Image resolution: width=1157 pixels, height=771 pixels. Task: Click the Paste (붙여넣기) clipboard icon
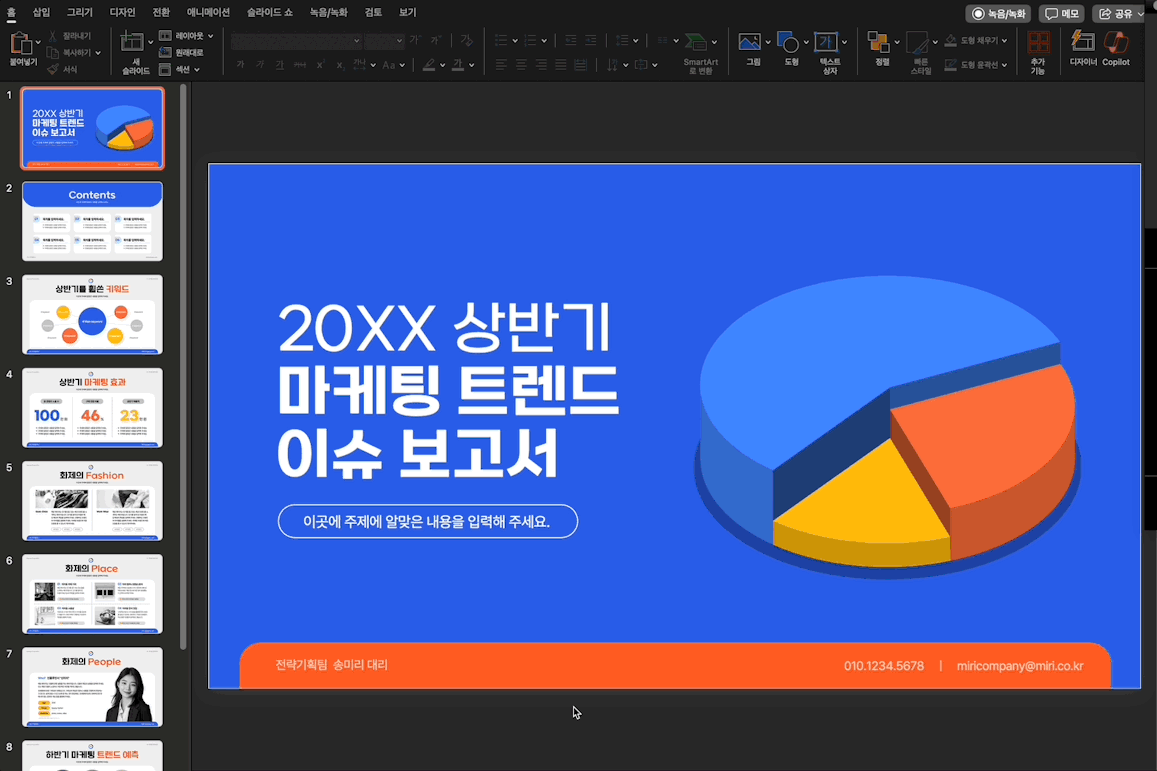coord(21,44)
